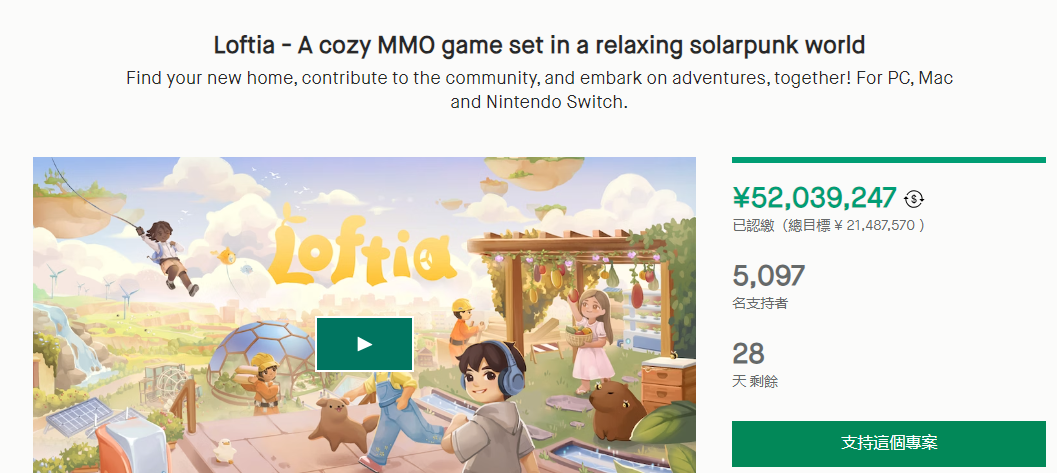Screen dimensions: 1057x473
Task: Click the character swinging on the rope
Action: (x=168, y=256)
